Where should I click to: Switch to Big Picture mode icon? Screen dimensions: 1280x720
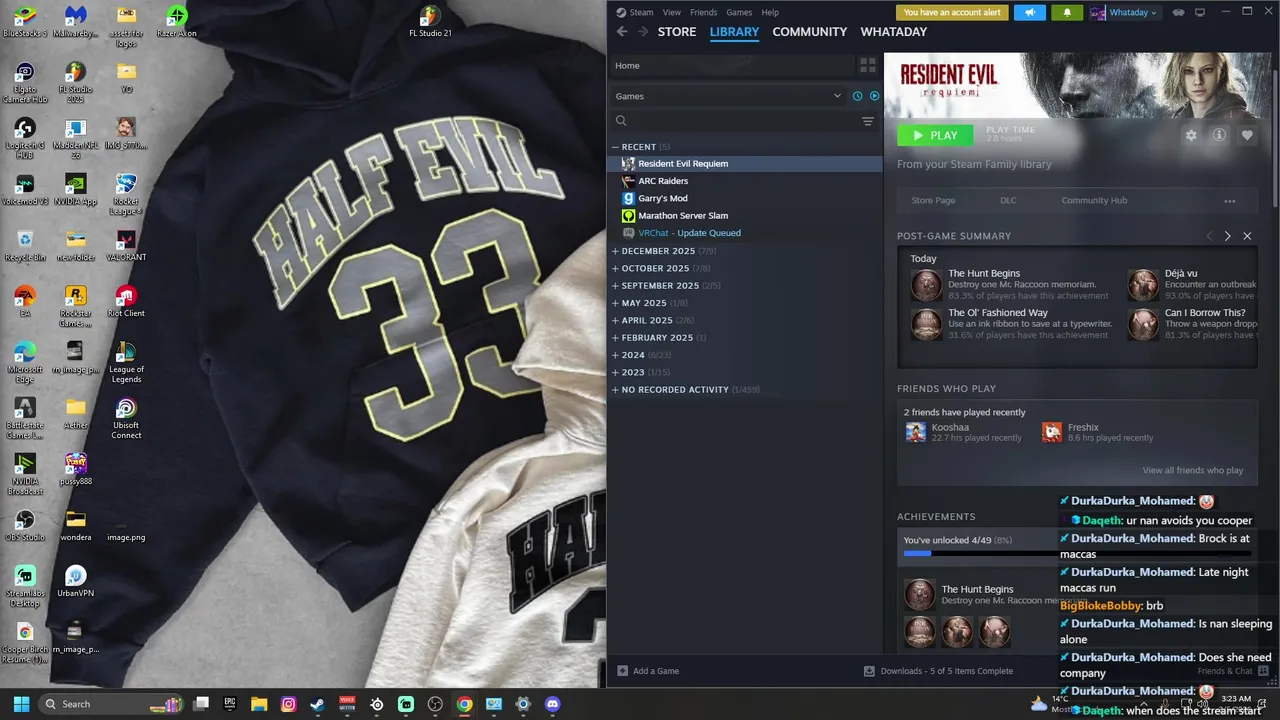(1200, 12)
